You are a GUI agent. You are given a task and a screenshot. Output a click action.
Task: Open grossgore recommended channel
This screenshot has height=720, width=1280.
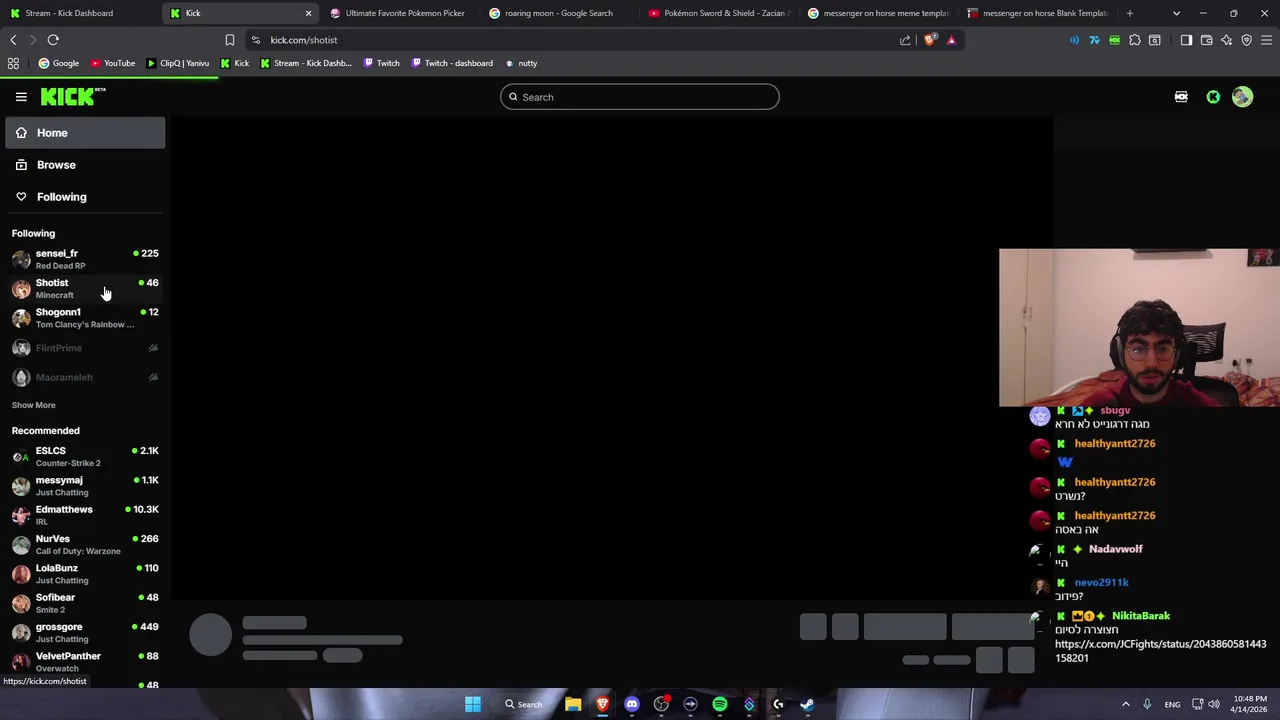click(x=85, y=632)
